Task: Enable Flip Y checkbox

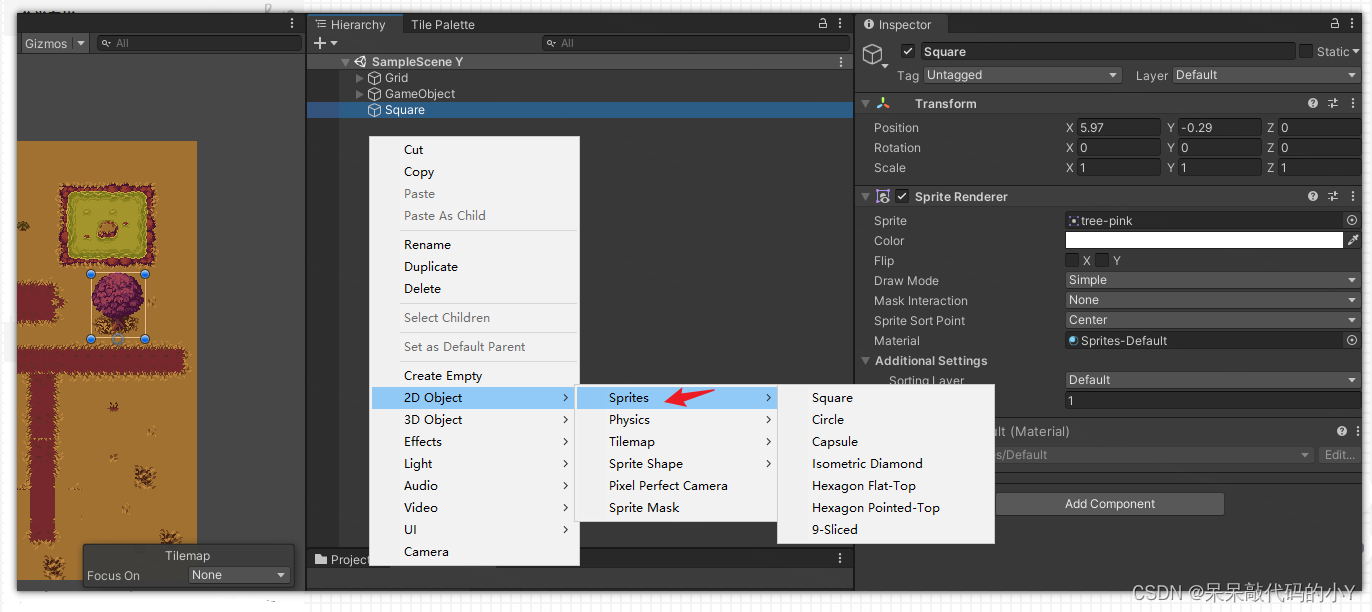Action: pyautogui.click(x=1102, y=260)
